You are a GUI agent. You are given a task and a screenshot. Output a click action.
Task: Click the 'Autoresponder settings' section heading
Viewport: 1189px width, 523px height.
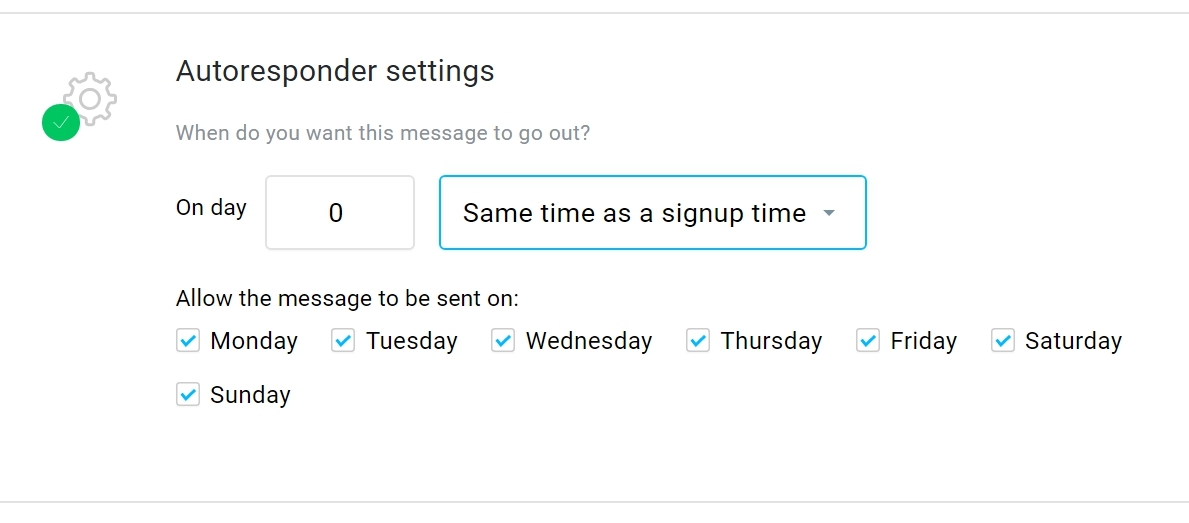[x=335, y=71]
